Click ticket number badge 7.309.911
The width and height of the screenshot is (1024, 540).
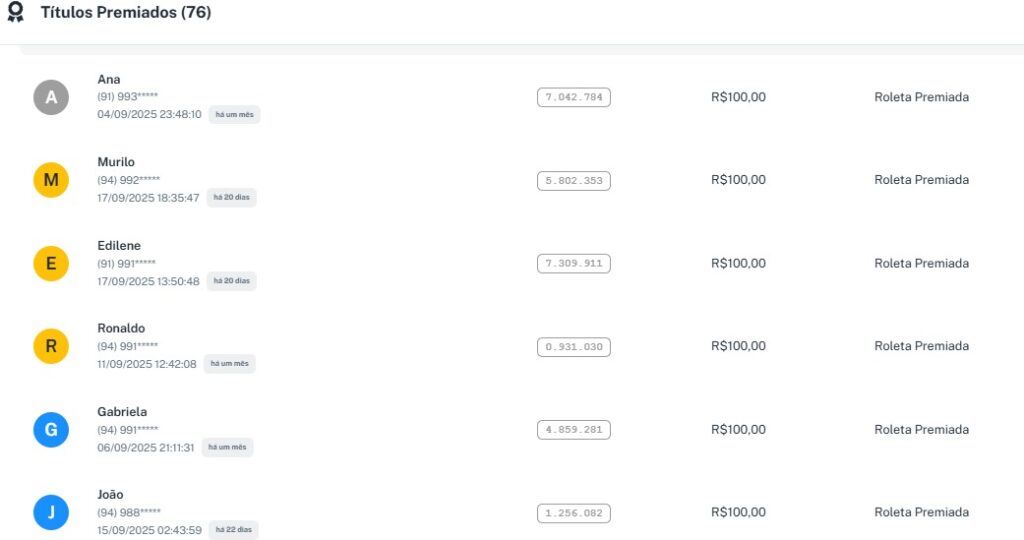[x=573, y=264]
